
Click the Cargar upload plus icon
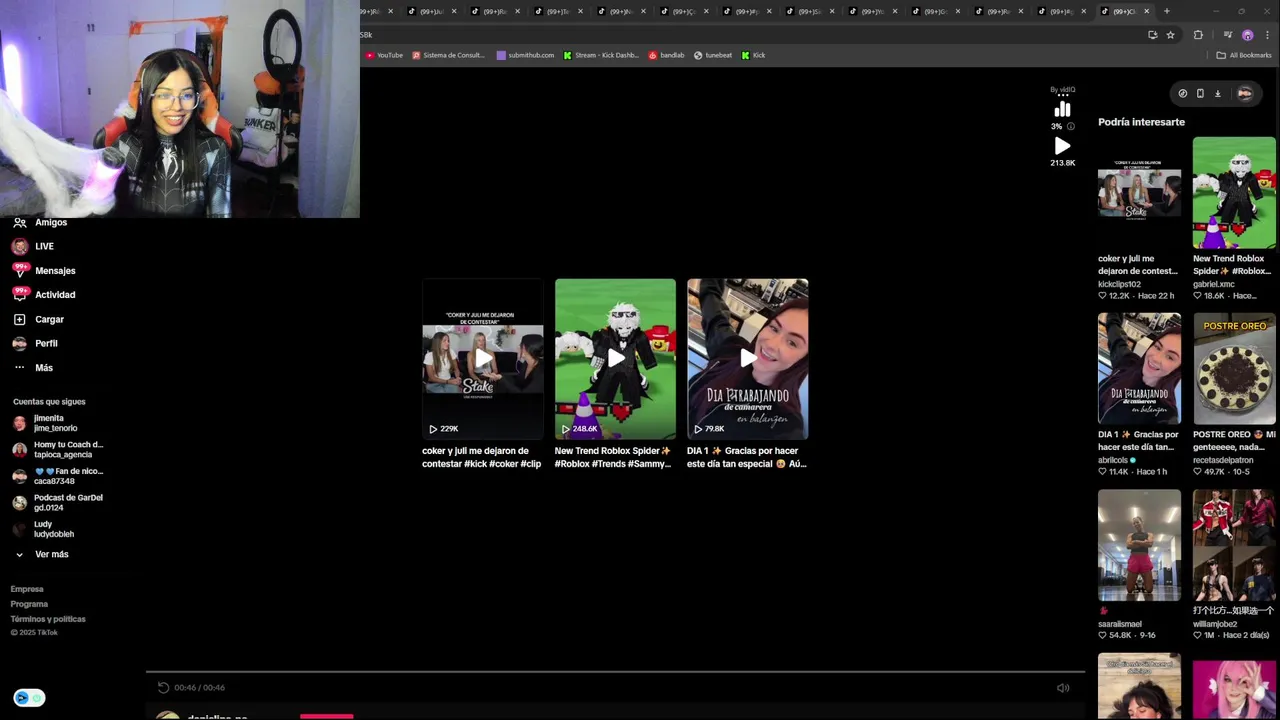(19, 319)
